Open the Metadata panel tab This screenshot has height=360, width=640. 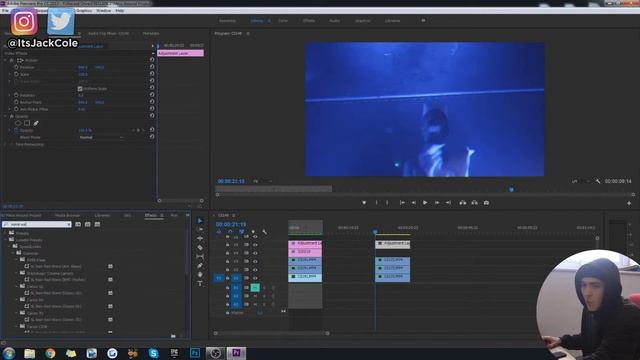[151, 33]
